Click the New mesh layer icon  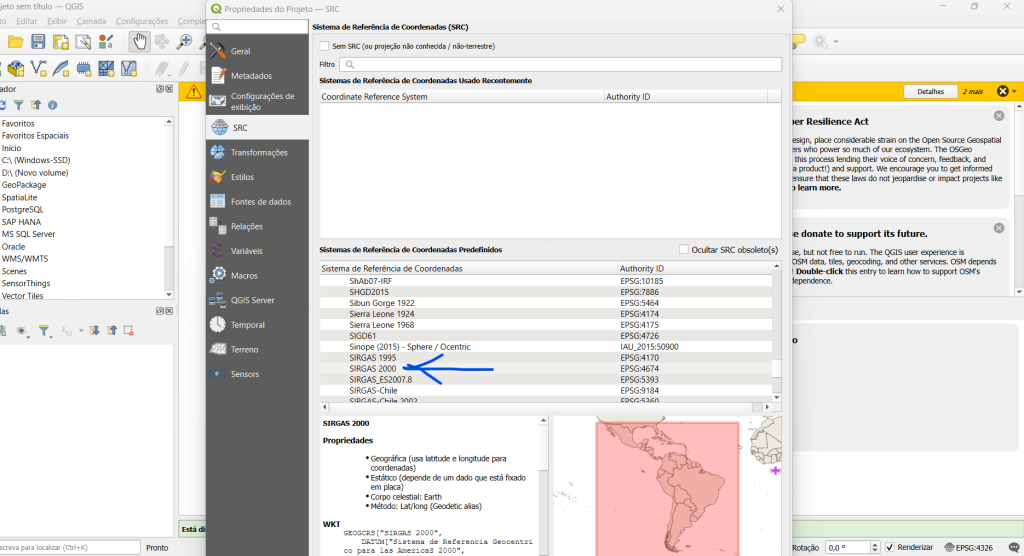click(x=106, y=68)
